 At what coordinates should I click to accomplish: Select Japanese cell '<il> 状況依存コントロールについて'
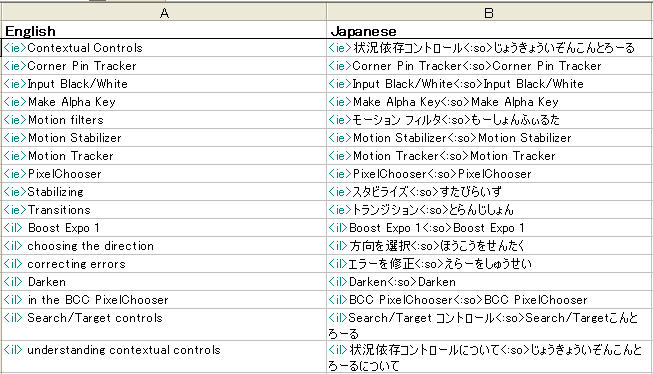pyautogui.click(x=489, y=357)
